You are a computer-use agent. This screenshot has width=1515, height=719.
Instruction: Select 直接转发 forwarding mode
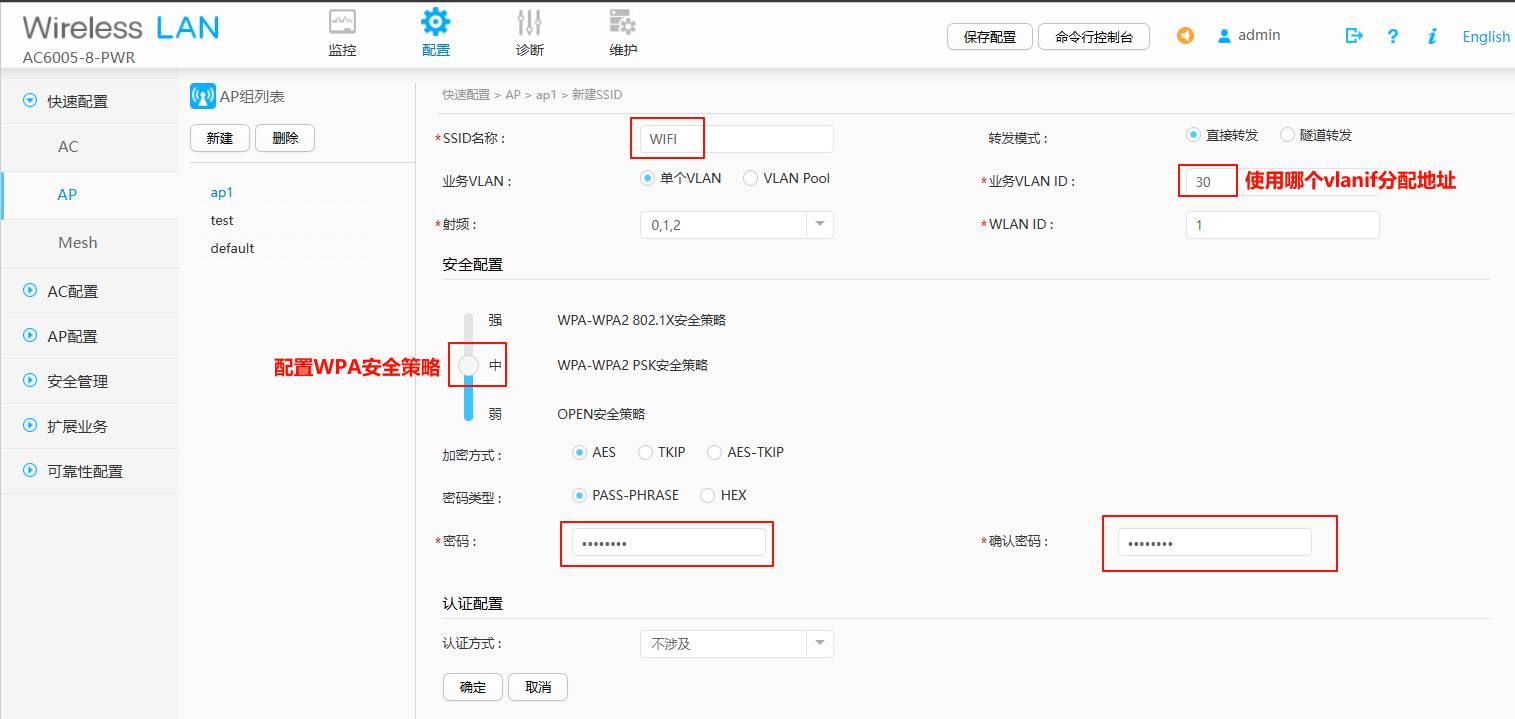(1193, 134)
